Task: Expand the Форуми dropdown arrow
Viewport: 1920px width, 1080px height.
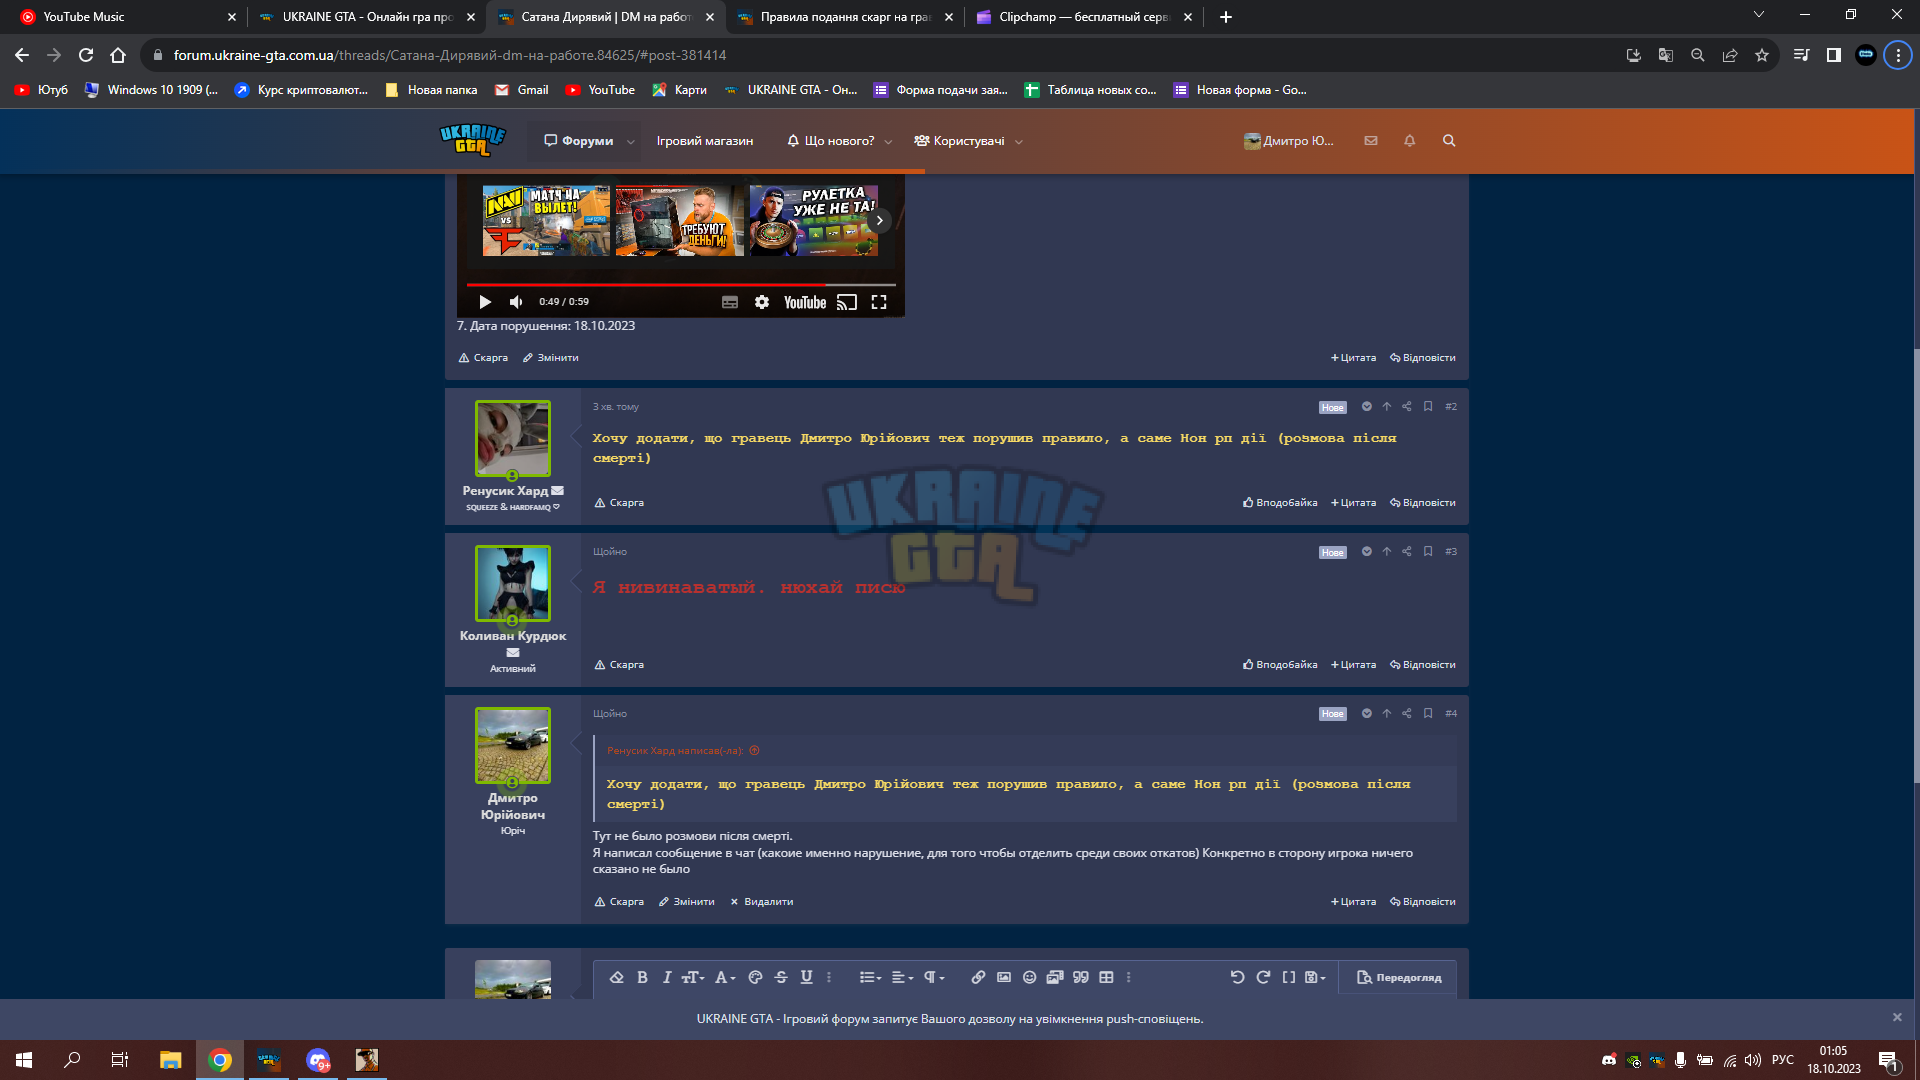Action: (631, 141)
